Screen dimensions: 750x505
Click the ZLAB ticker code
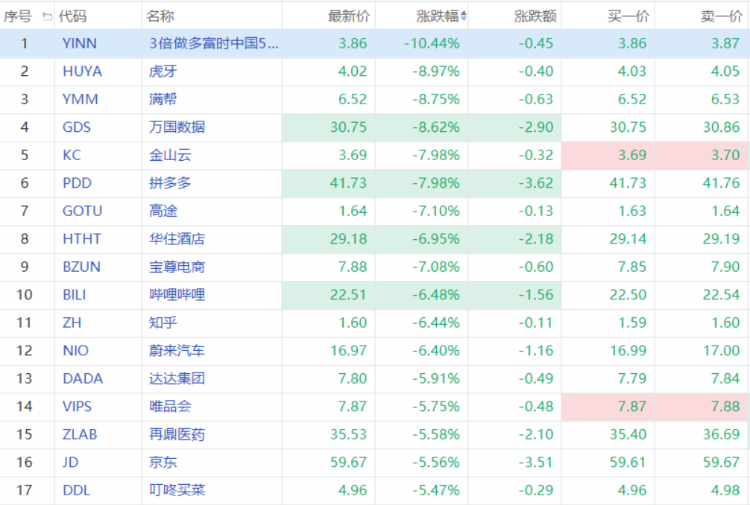click(80, 435)
